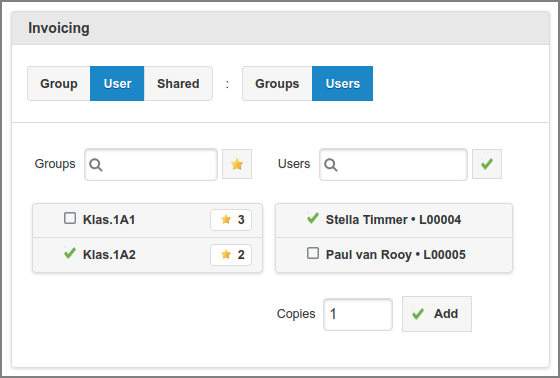Click the Copies number field

pyautogui.click(x=358, y=314)
